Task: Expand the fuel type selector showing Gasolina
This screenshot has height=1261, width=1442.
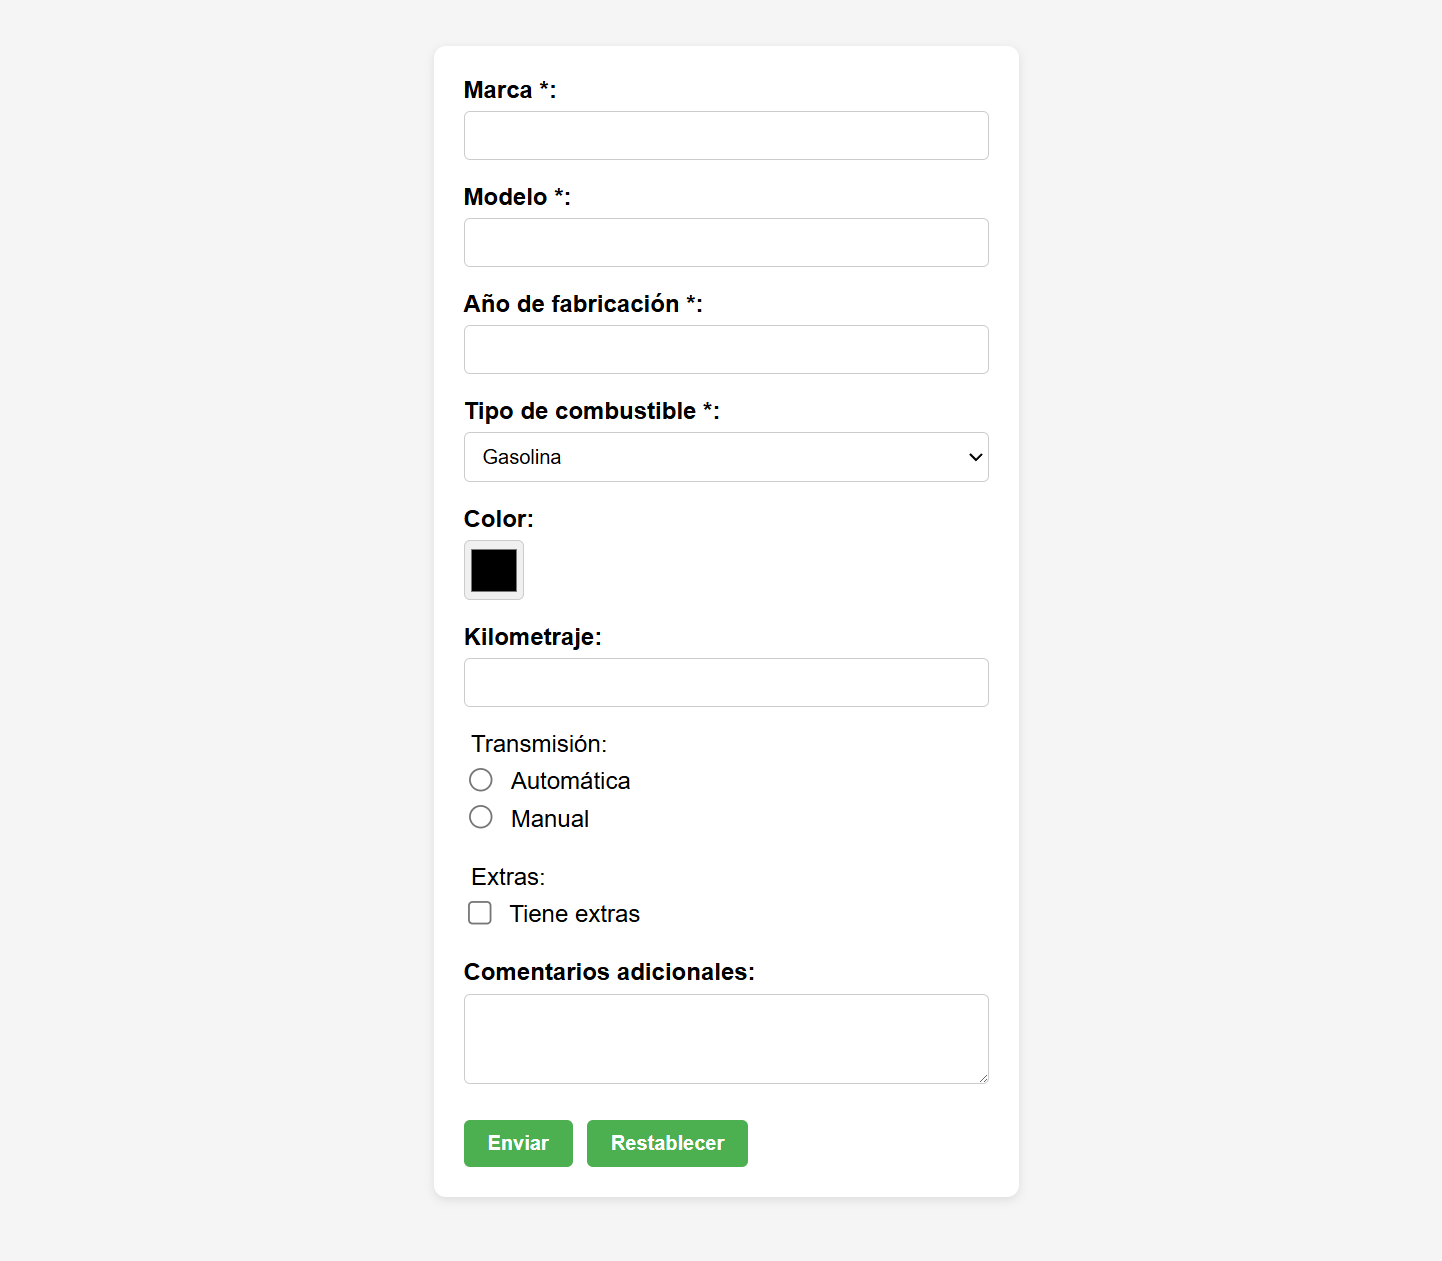Action: tap(726, 457)
